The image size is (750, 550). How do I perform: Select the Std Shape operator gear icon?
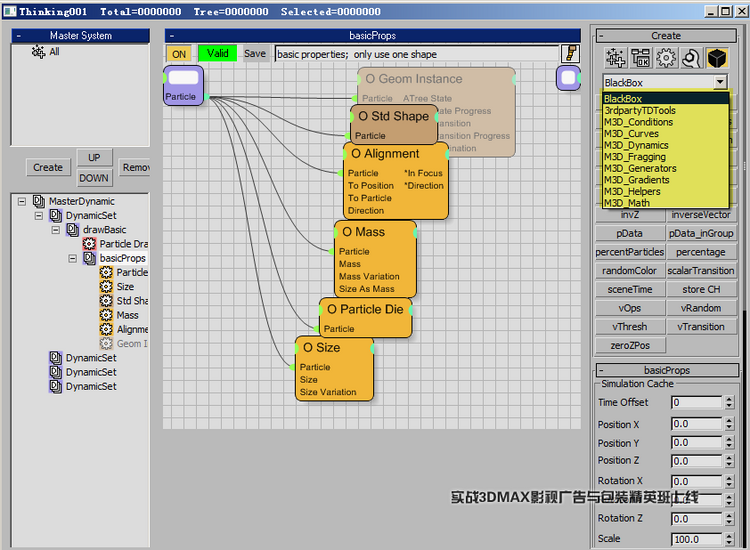click(106, 301)
